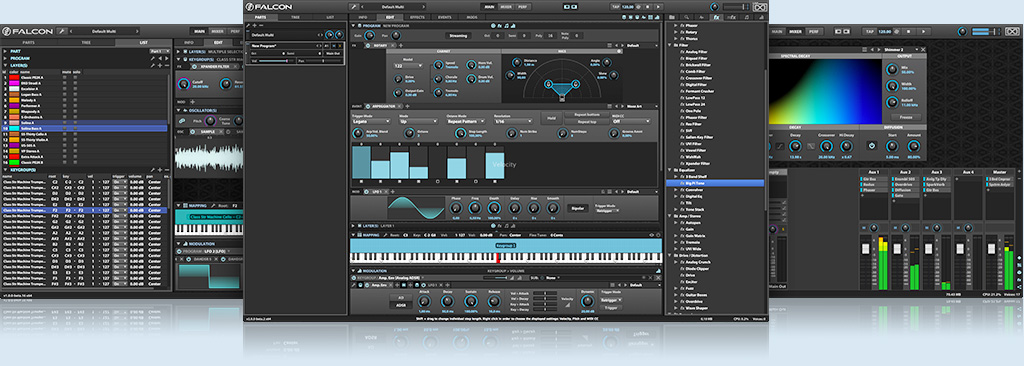Open Resolution 1/16 dropdown

pos(512,121)
